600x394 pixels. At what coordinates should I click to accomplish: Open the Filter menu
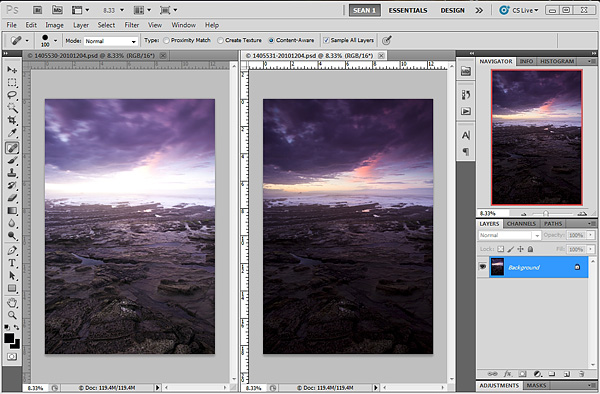point(132,25)
